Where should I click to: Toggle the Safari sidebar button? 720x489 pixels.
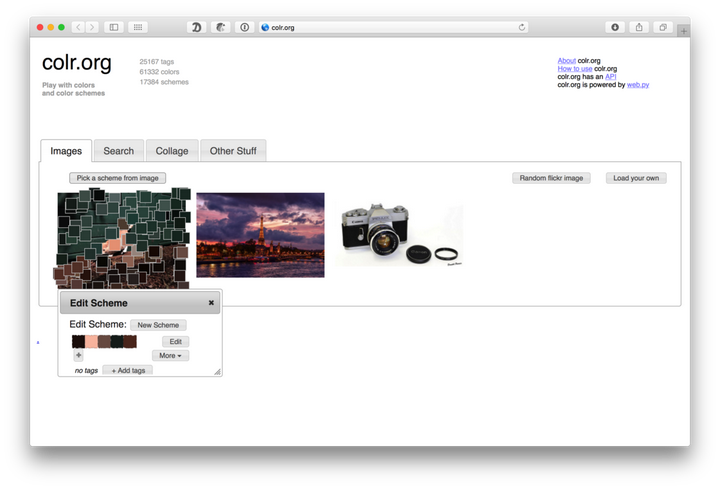pos(114,27)
